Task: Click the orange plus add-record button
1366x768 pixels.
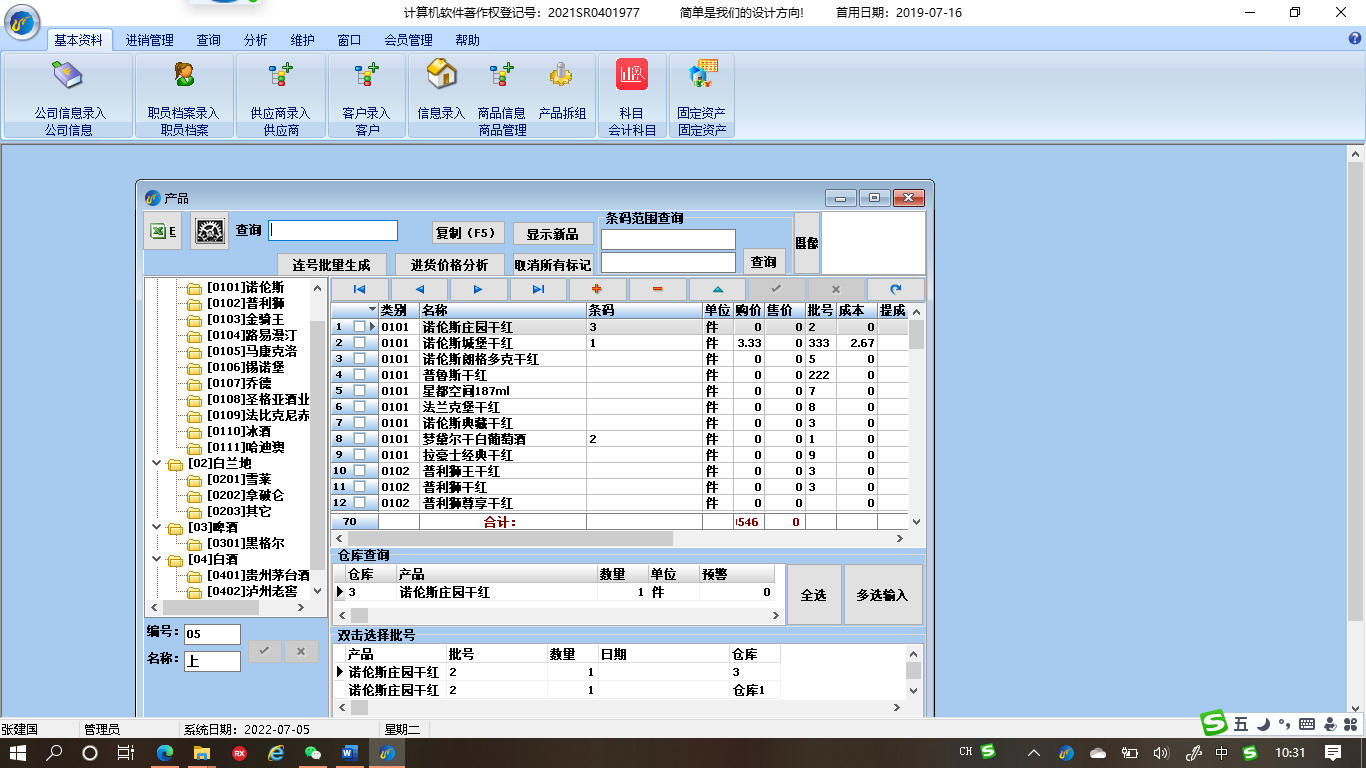Action: [x=597, y=289]
